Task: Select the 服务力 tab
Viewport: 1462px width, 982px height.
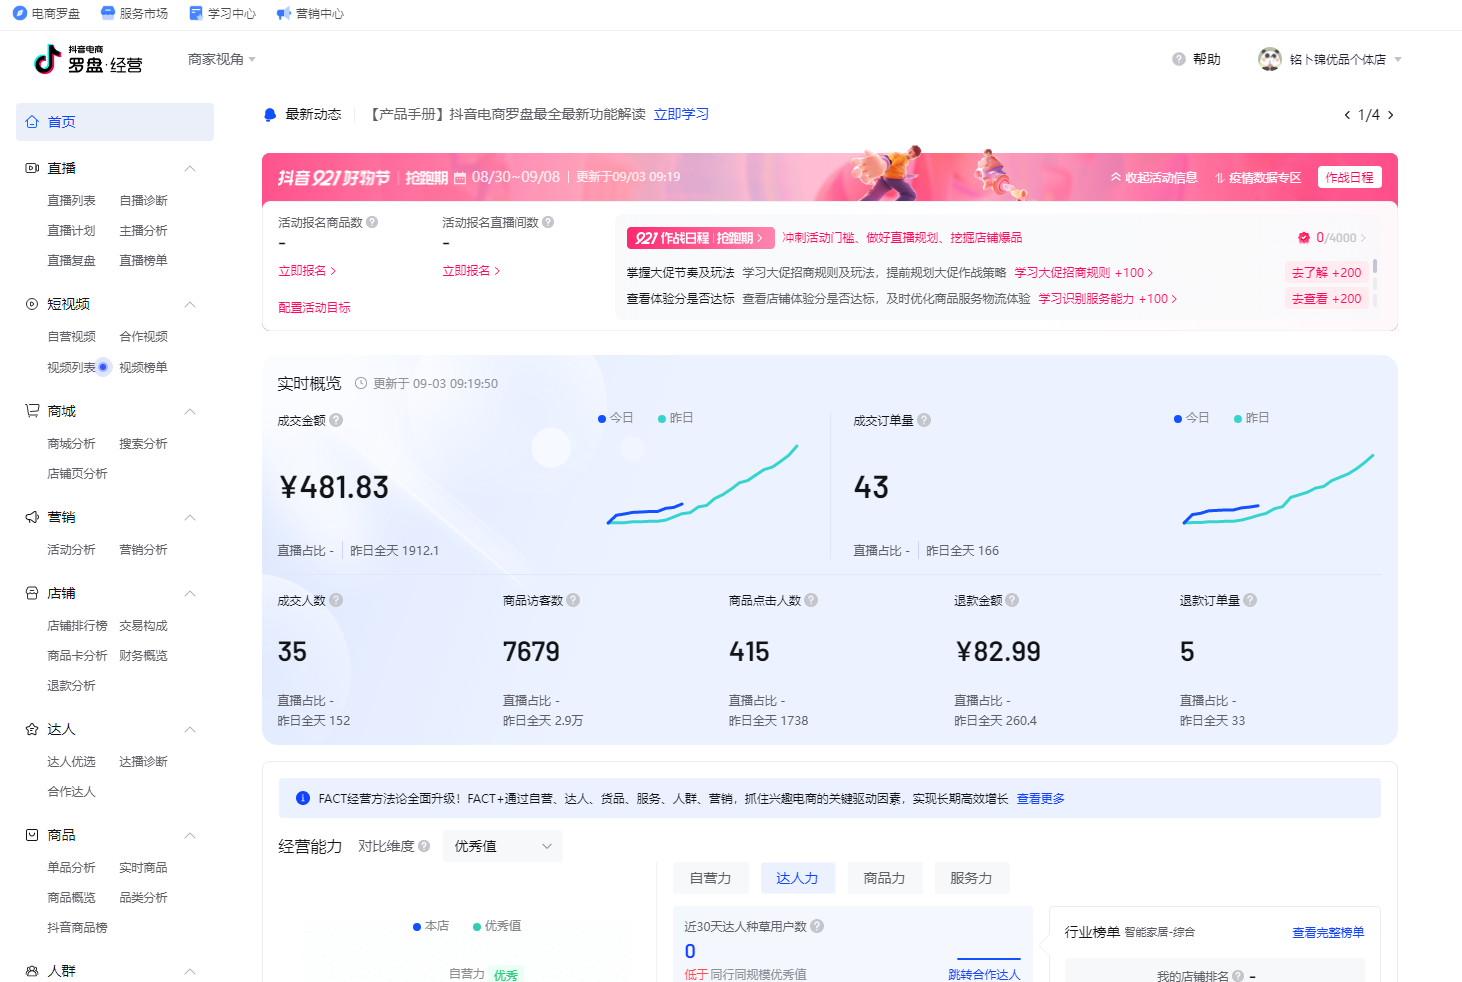Action: point(971,878)
